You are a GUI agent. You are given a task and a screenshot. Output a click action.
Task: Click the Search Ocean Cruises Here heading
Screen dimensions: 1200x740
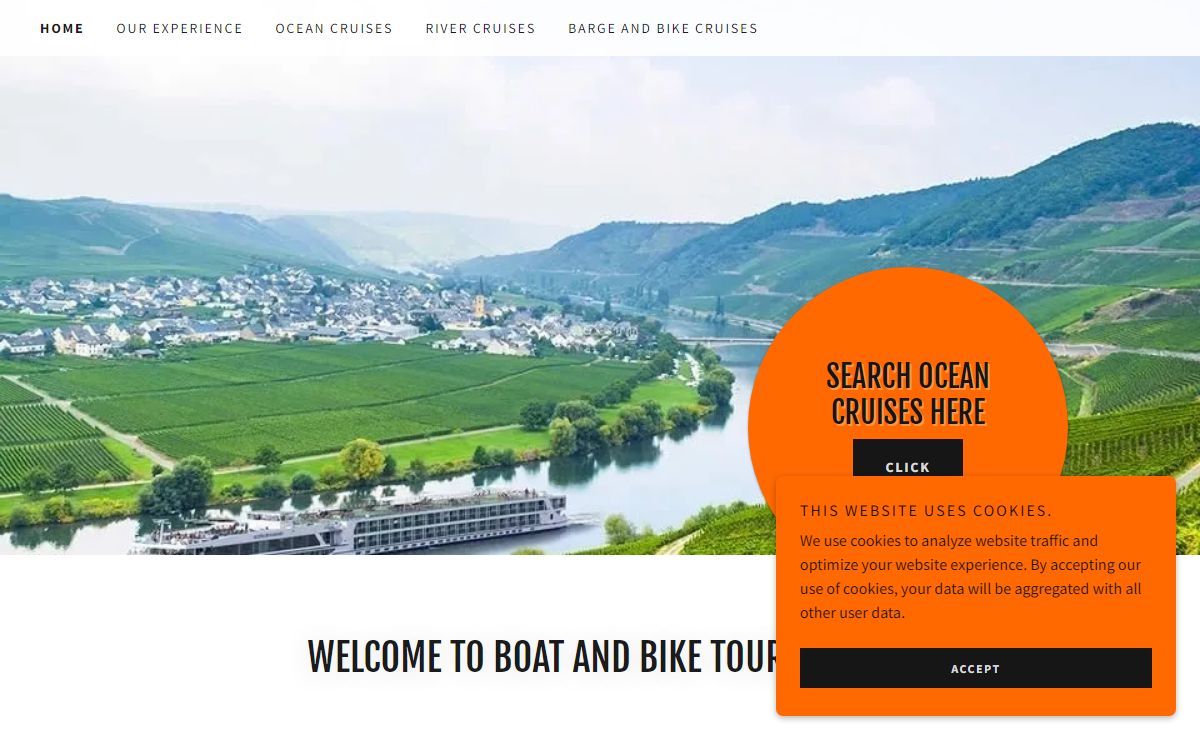908,394
